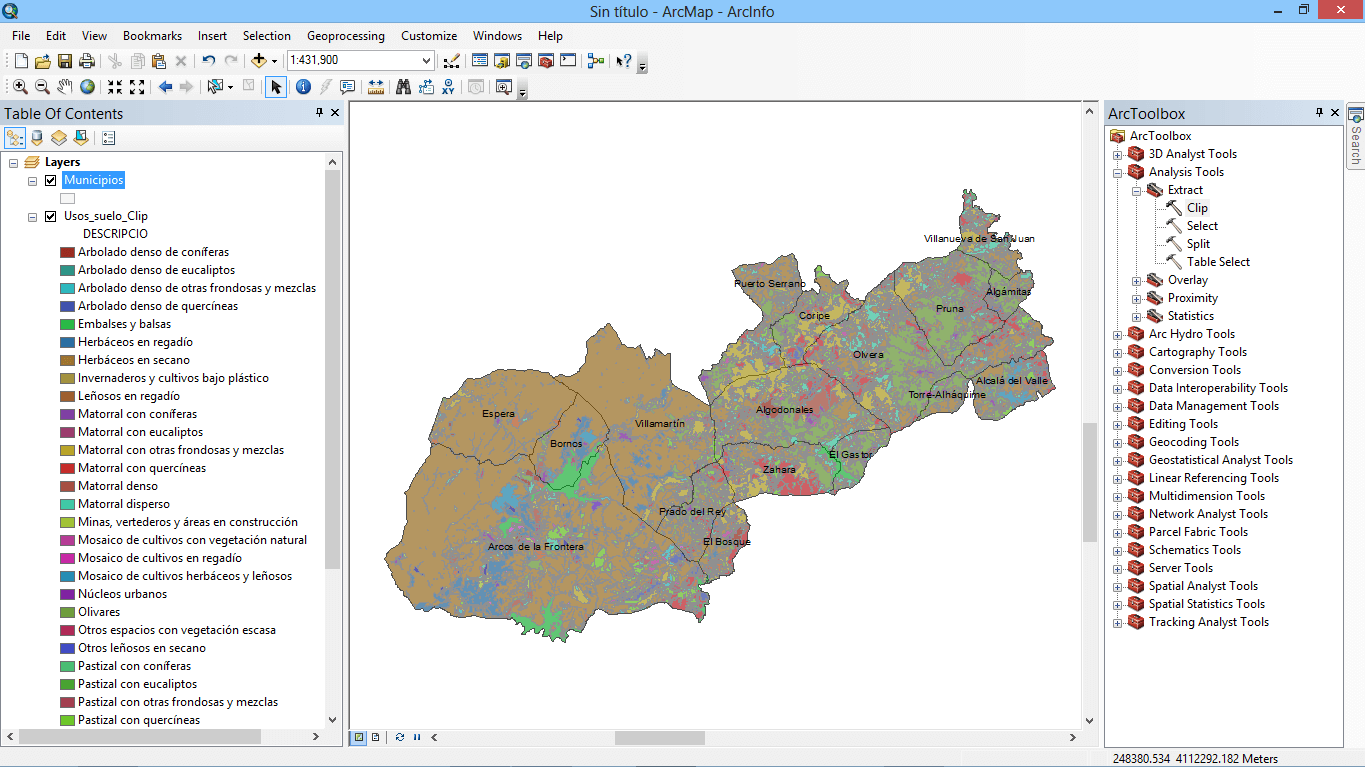Click the Search side tab

tap(1355, 138)
